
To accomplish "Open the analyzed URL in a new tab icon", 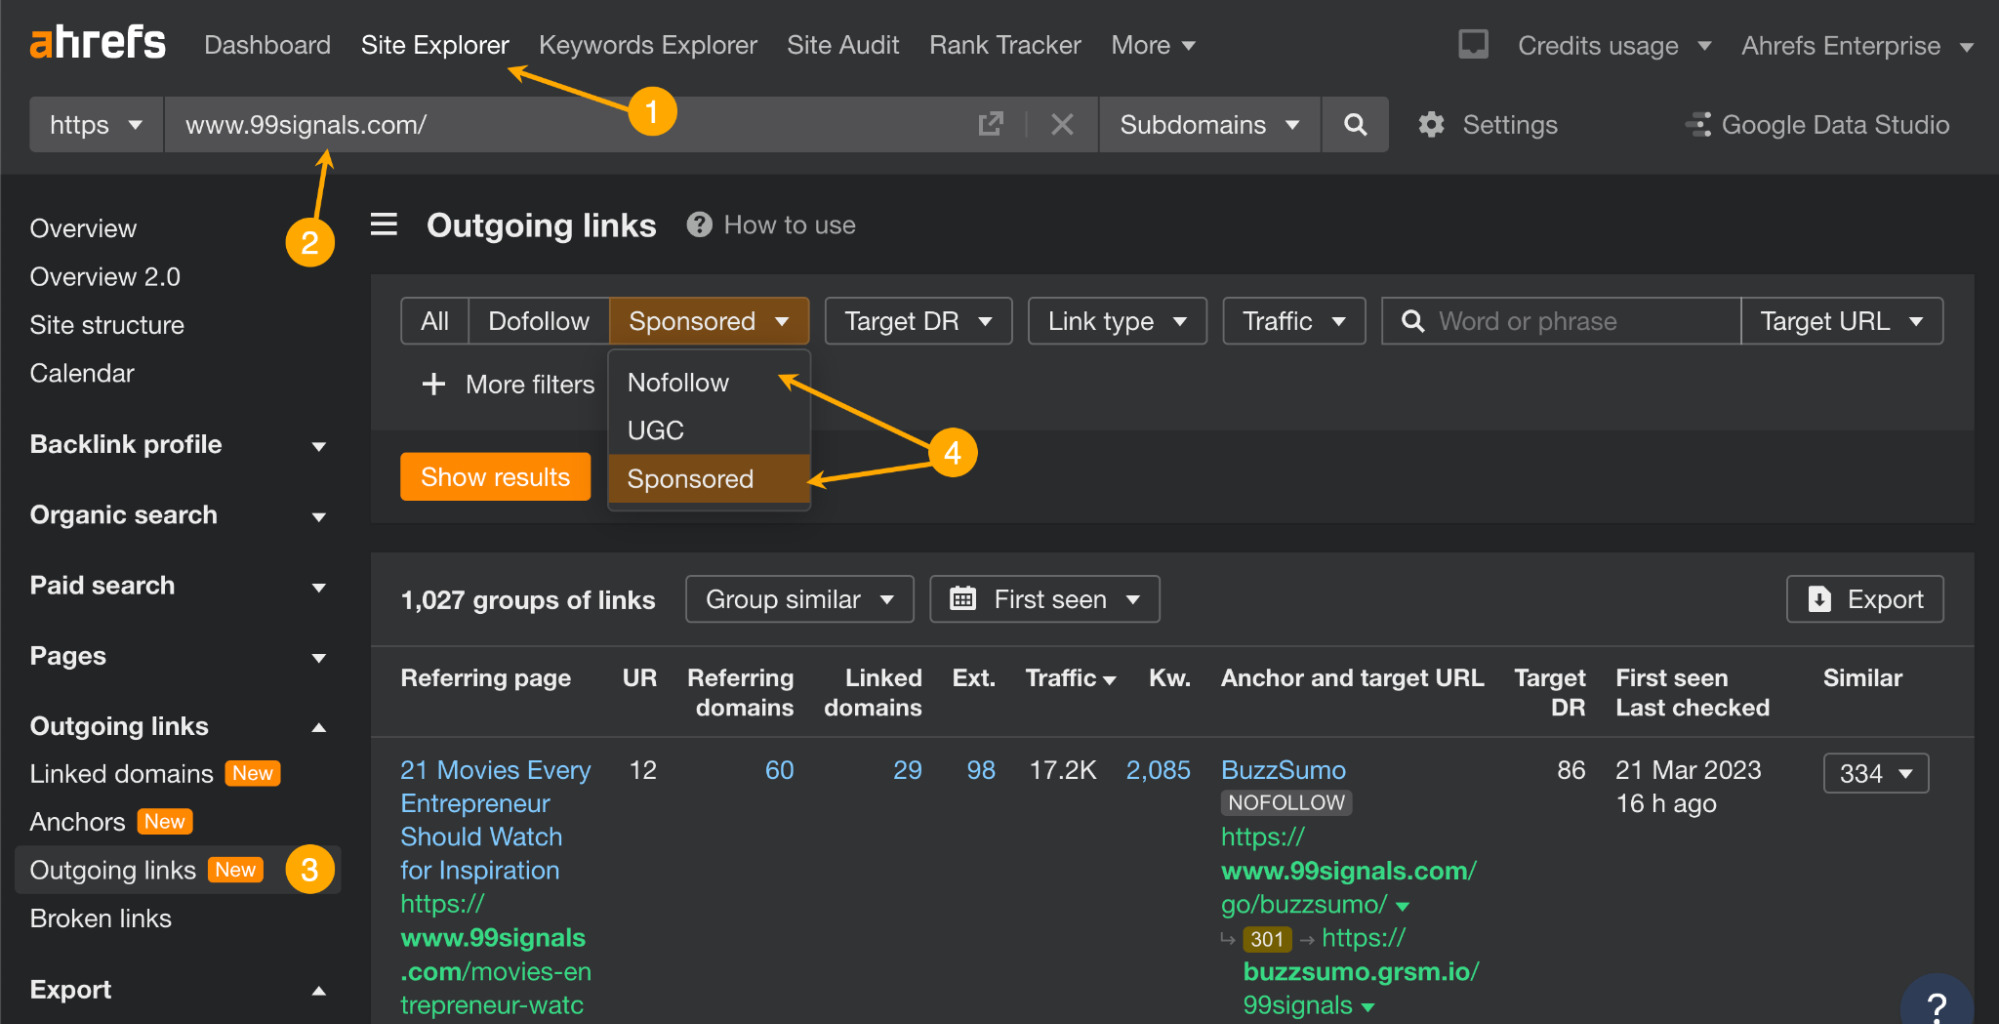I will (990, 124).
